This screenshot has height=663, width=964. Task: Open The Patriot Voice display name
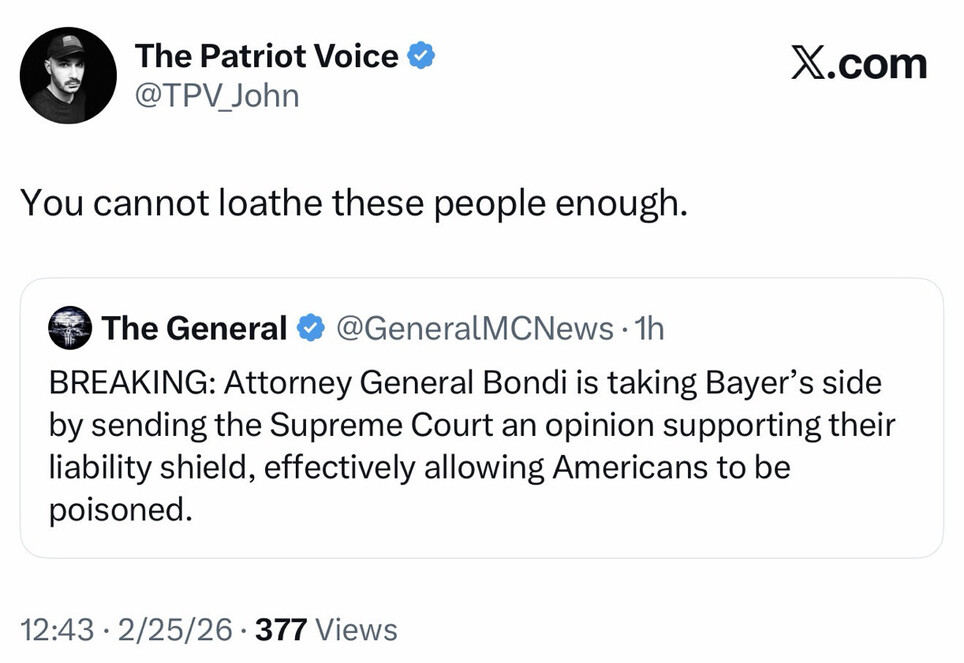pos(266,56)
